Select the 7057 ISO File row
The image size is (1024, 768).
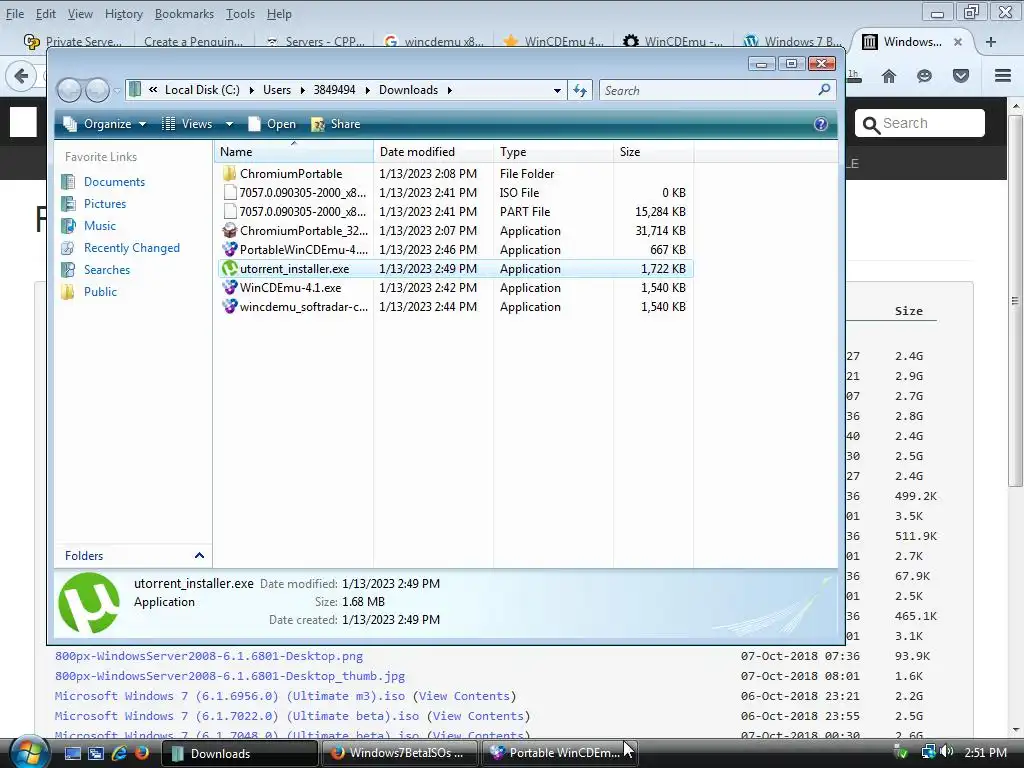pyautogui.click(x=455, y=193)
